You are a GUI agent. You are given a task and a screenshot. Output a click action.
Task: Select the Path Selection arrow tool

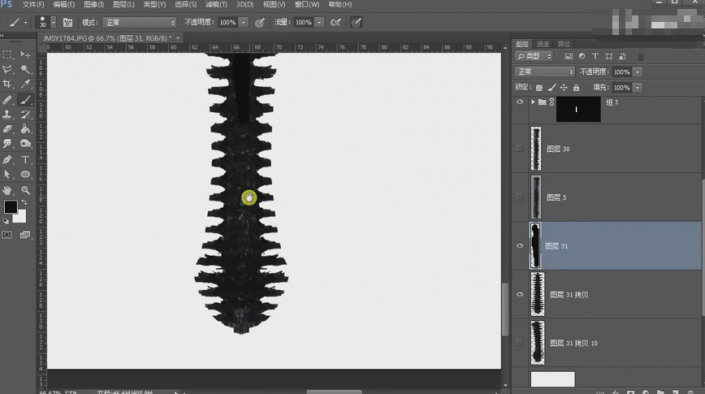point(7,175)
